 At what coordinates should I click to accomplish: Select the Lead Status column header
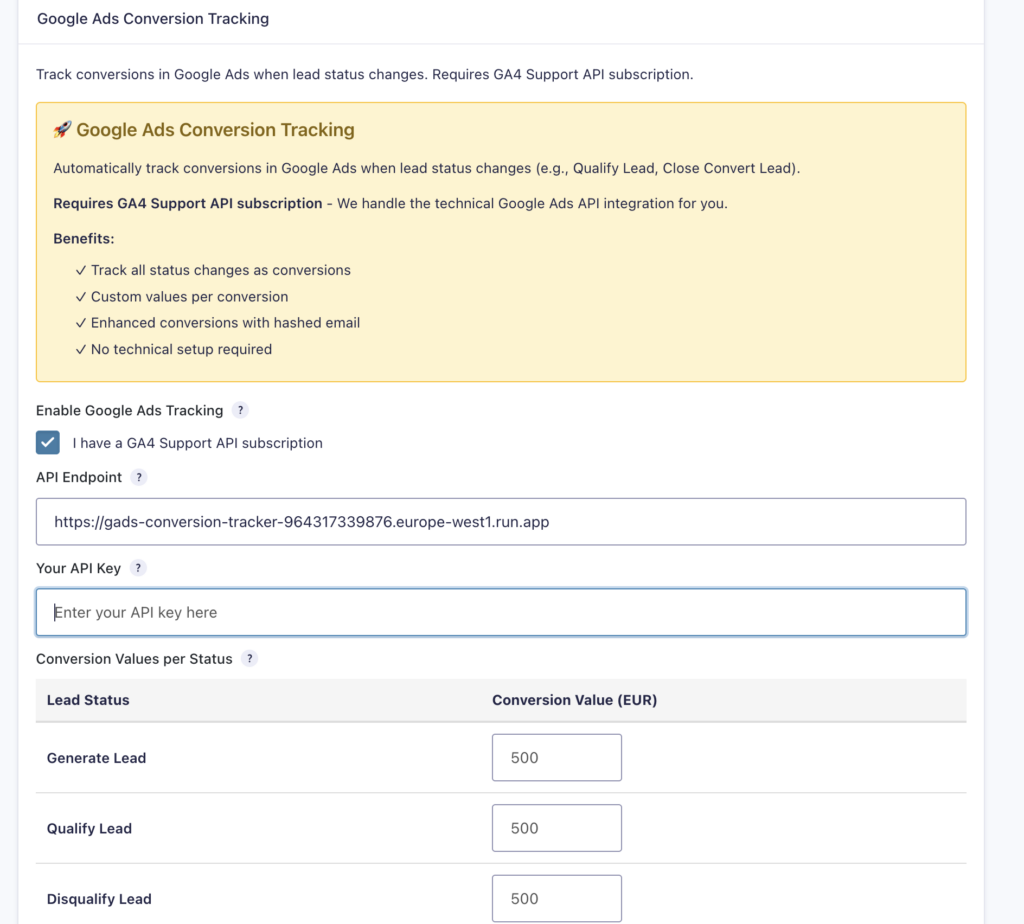pos(88,700)
